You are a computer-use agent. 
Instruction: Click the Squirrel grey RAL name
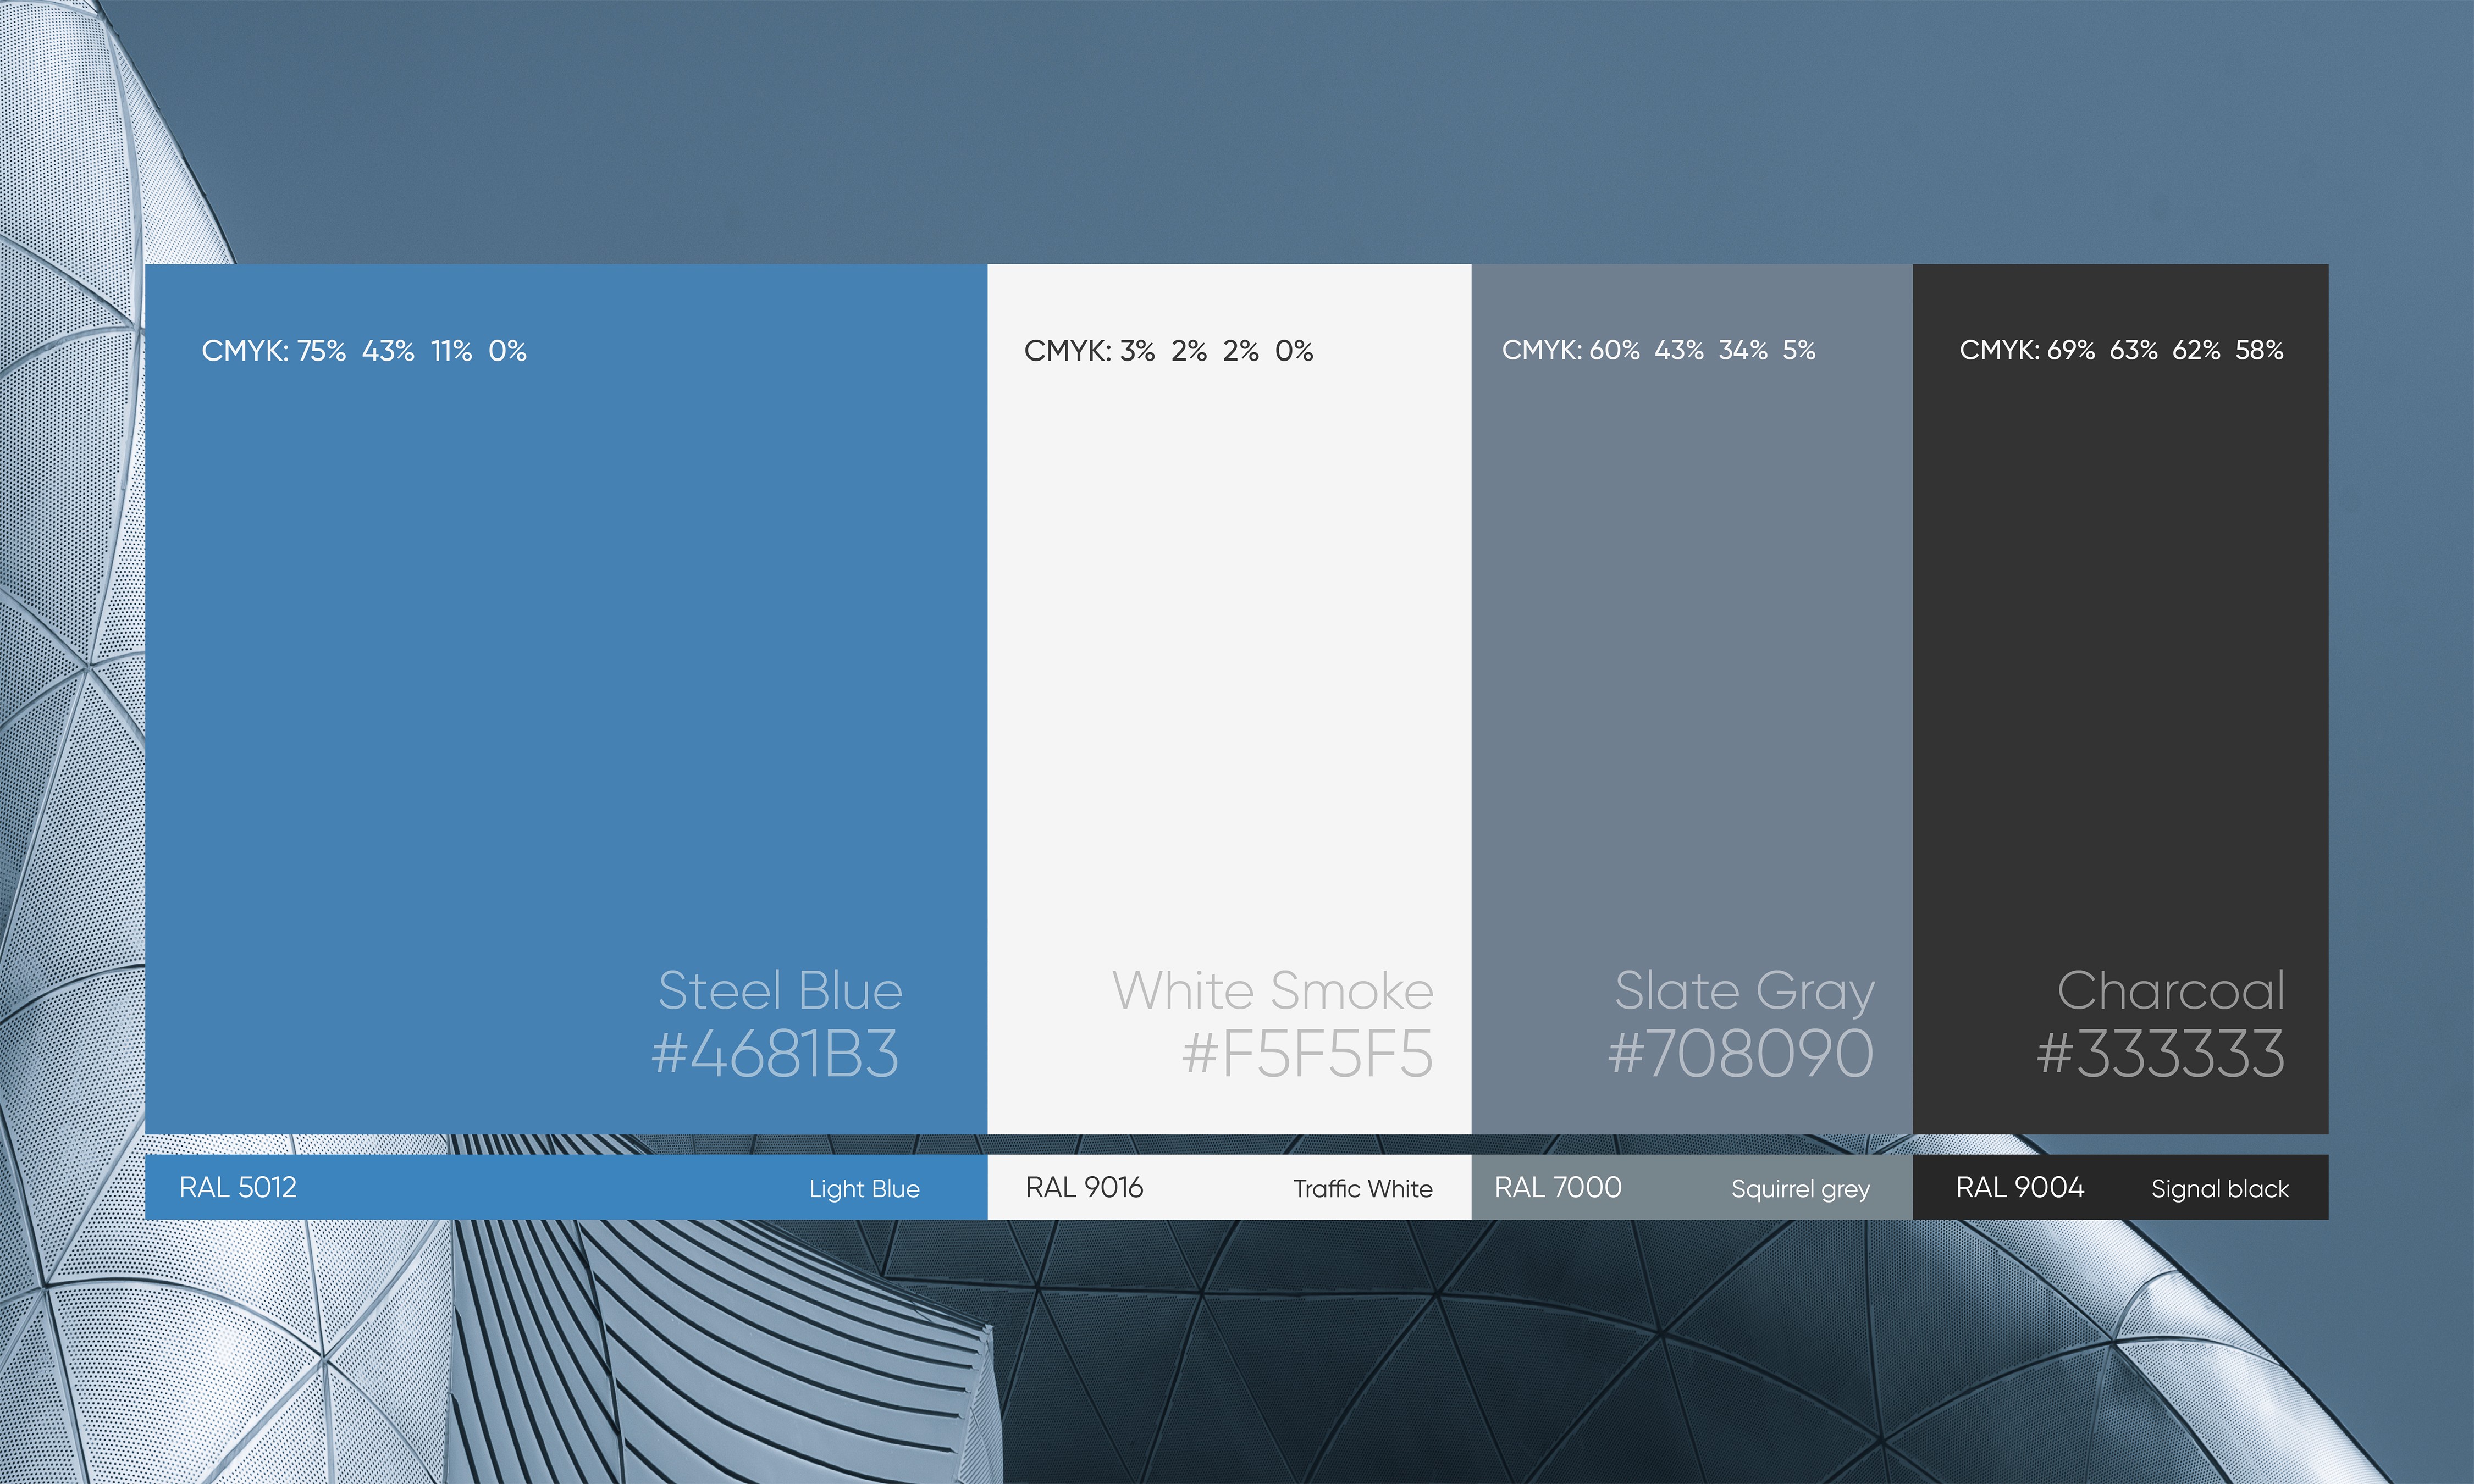tap(1800, 1189)
